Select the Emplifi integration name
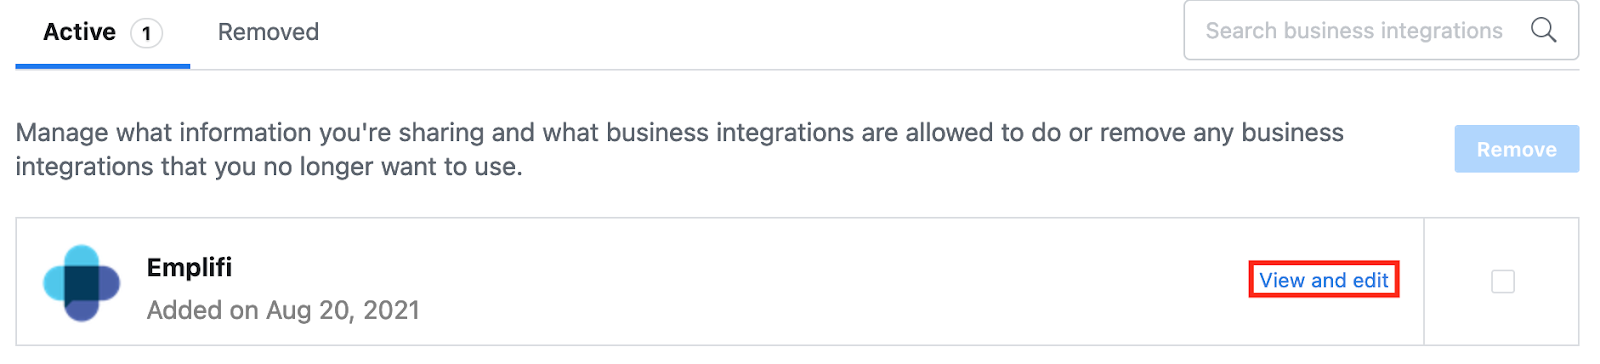This screenshot has height=364, width=1600. pos(189,267)
